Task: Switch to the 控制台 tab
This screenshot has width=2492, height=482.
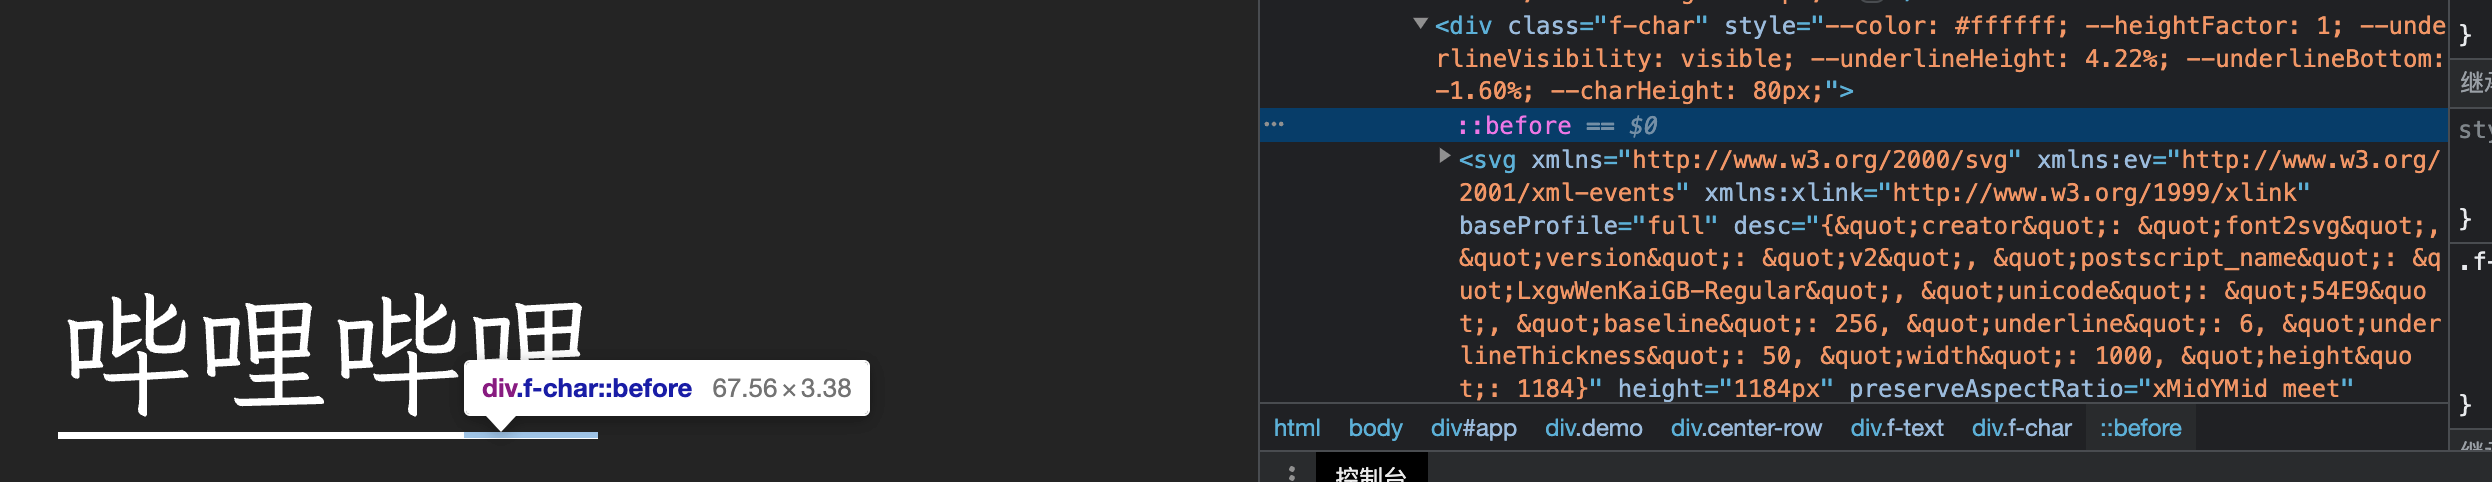Action: (1370, 472)
